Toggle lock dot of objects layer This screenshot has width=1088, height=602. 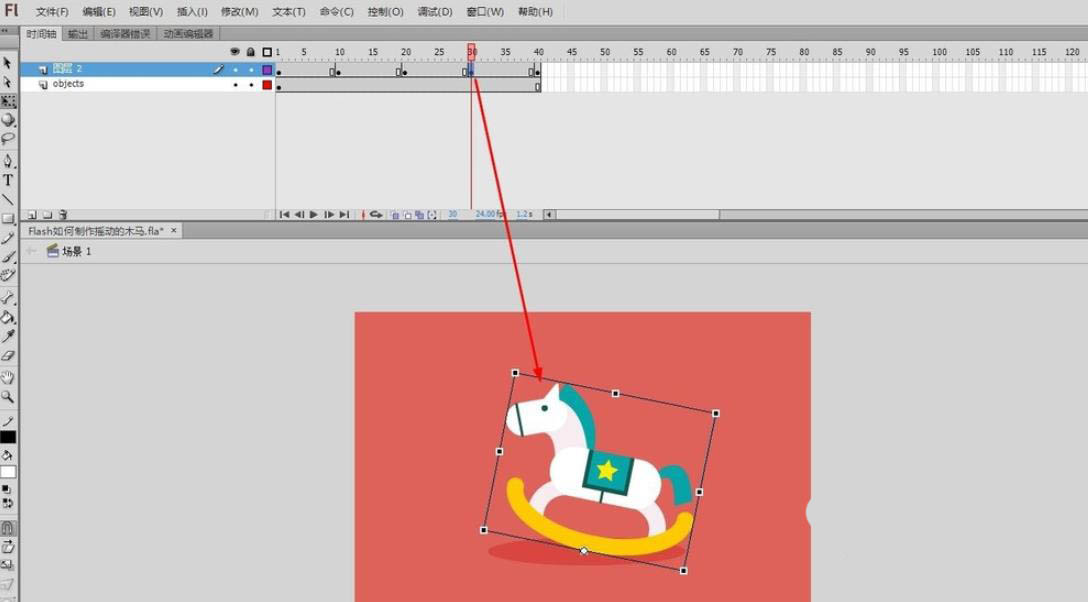(251, 85)
